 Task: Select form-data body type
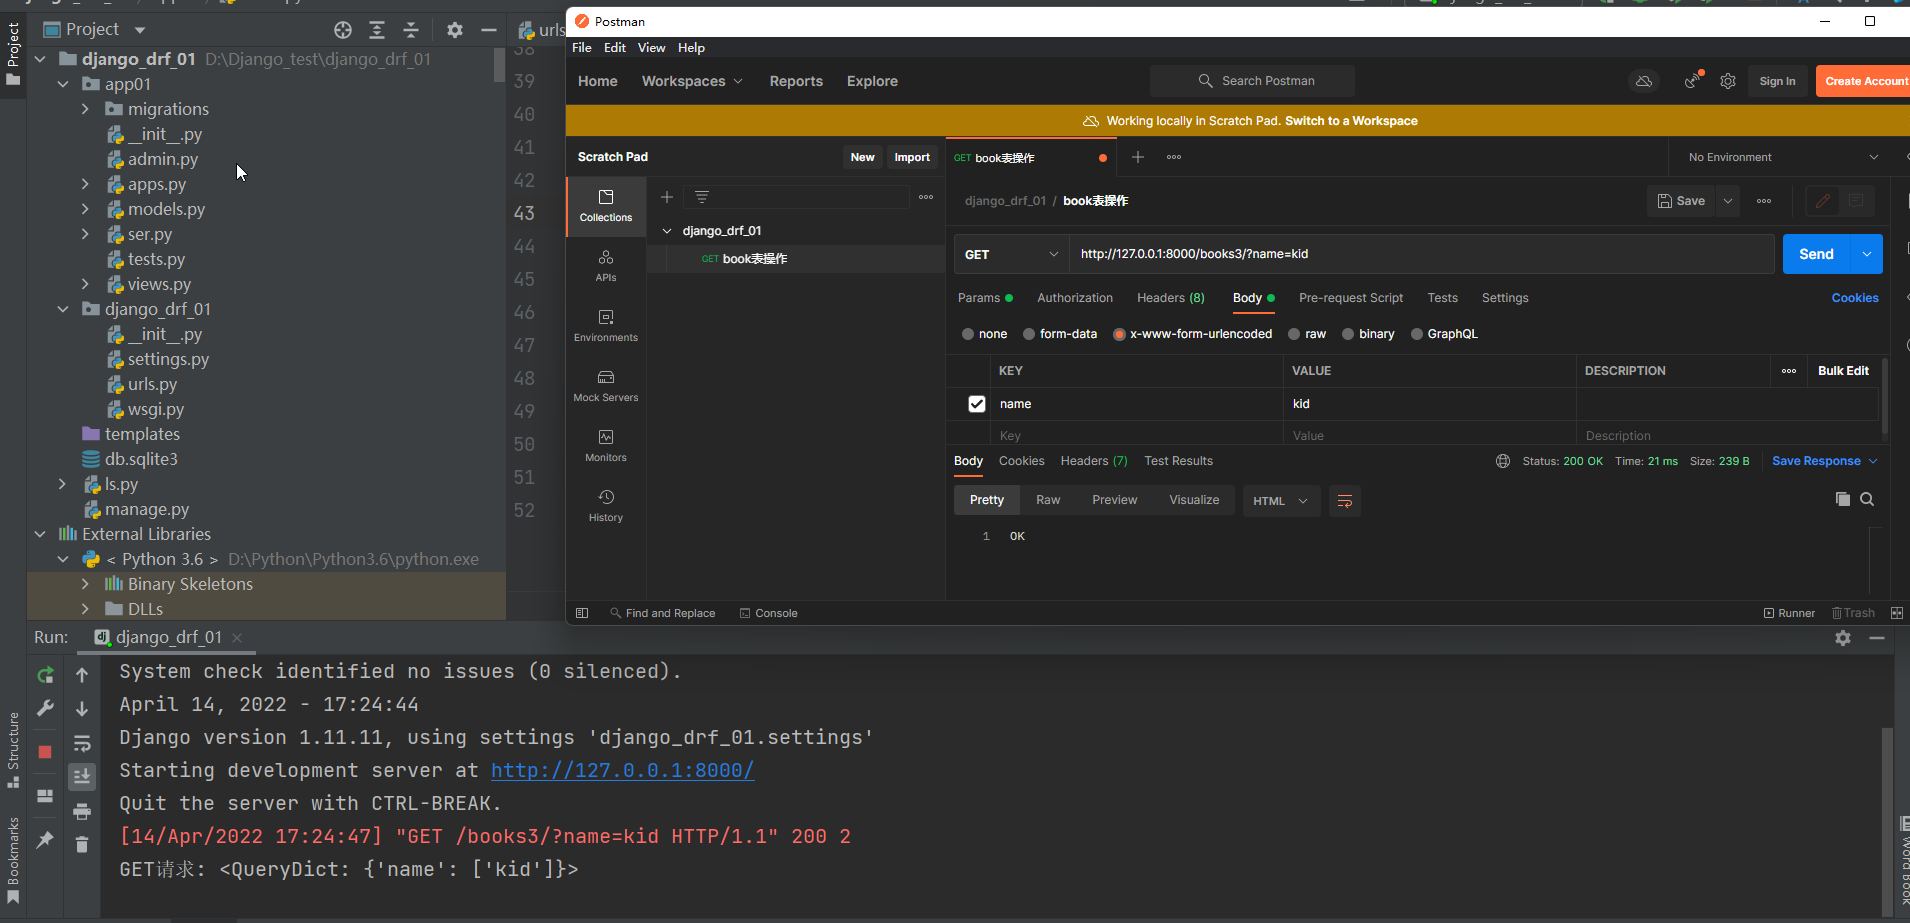point(1029,334)
